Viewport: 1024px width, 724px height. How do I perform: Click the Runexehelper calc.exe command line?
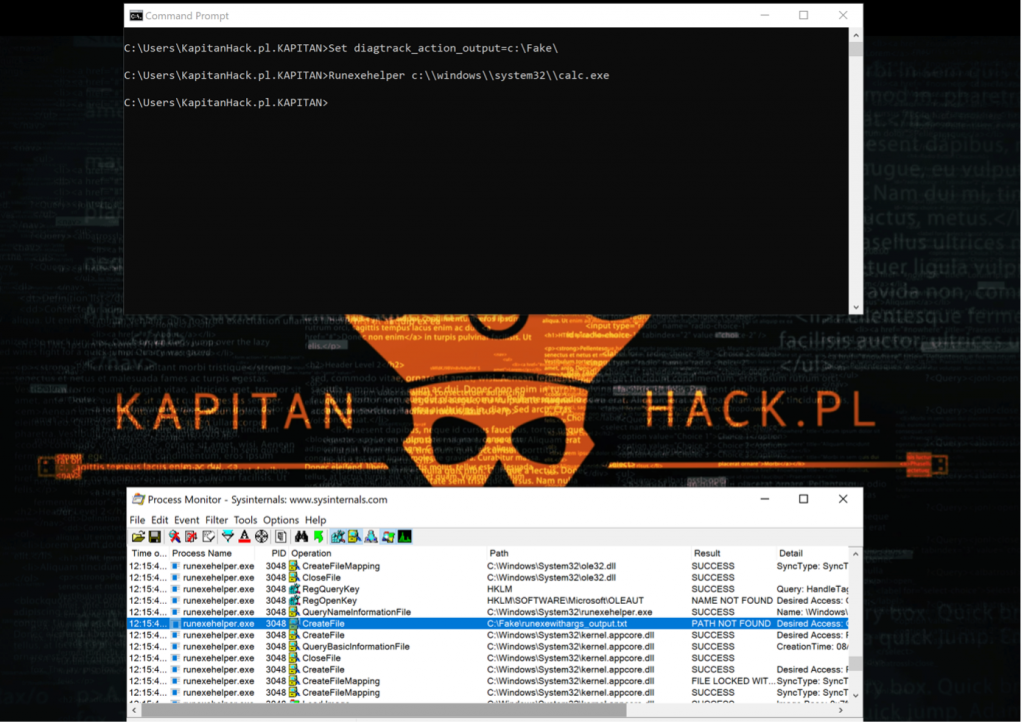(366, 76)
